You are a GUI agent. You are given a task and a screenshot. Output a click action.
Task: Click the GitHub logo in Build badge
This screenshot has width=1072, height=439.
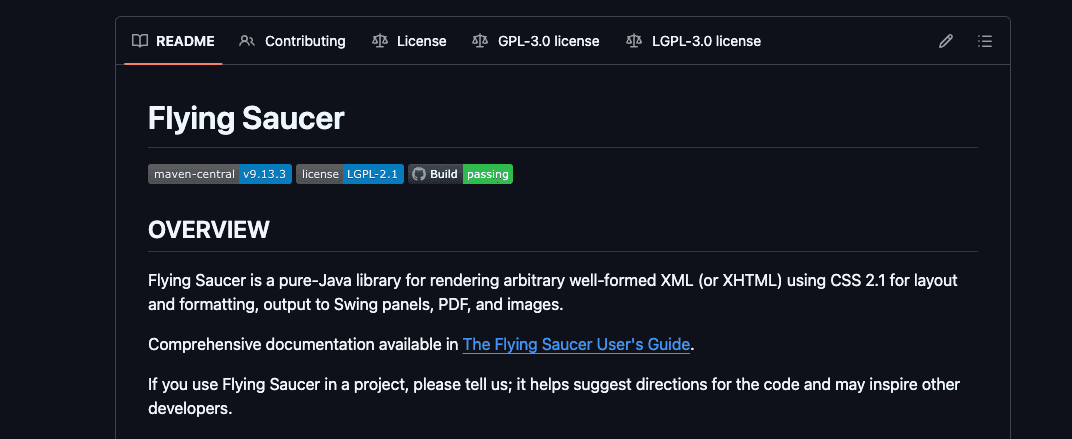(418, 174)
